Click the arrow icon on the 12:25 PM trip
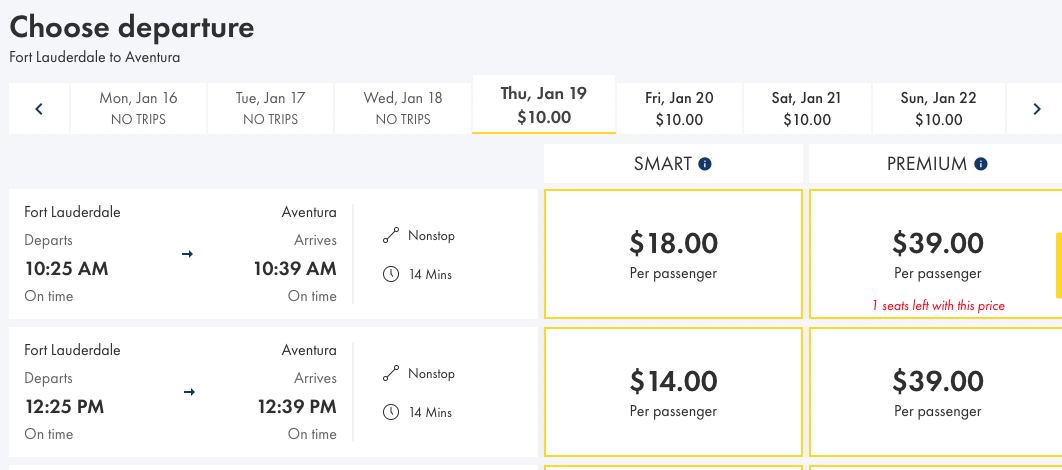 click(x=187, y=392)
